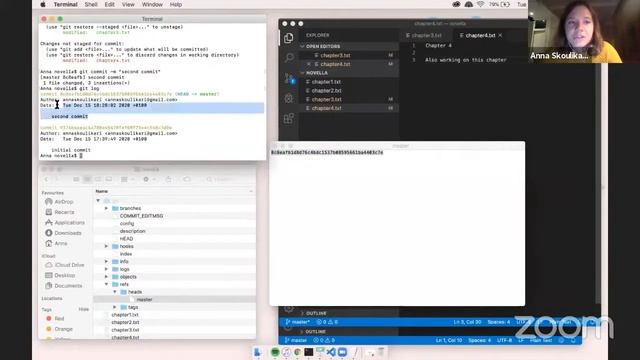Screen dimensions: 640x360
Task: Open the Terminal menu in the menu bar
Action: click(66, 4)
